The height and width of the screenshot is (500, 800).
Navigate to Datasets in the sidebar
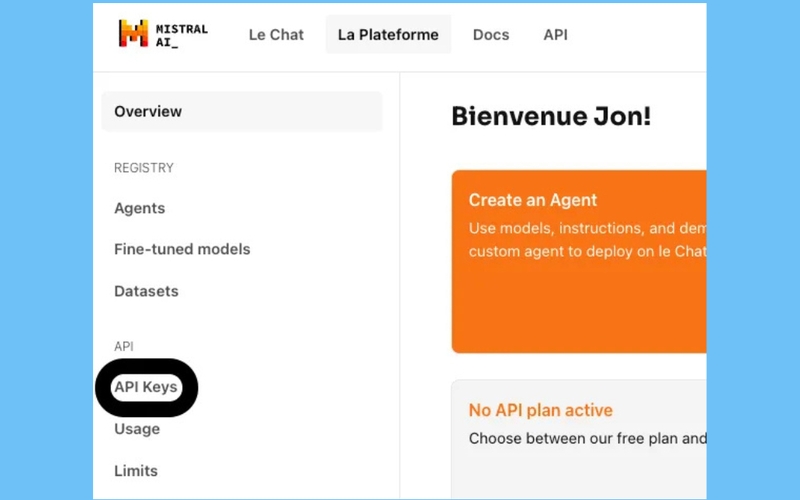tap(146, 291)
